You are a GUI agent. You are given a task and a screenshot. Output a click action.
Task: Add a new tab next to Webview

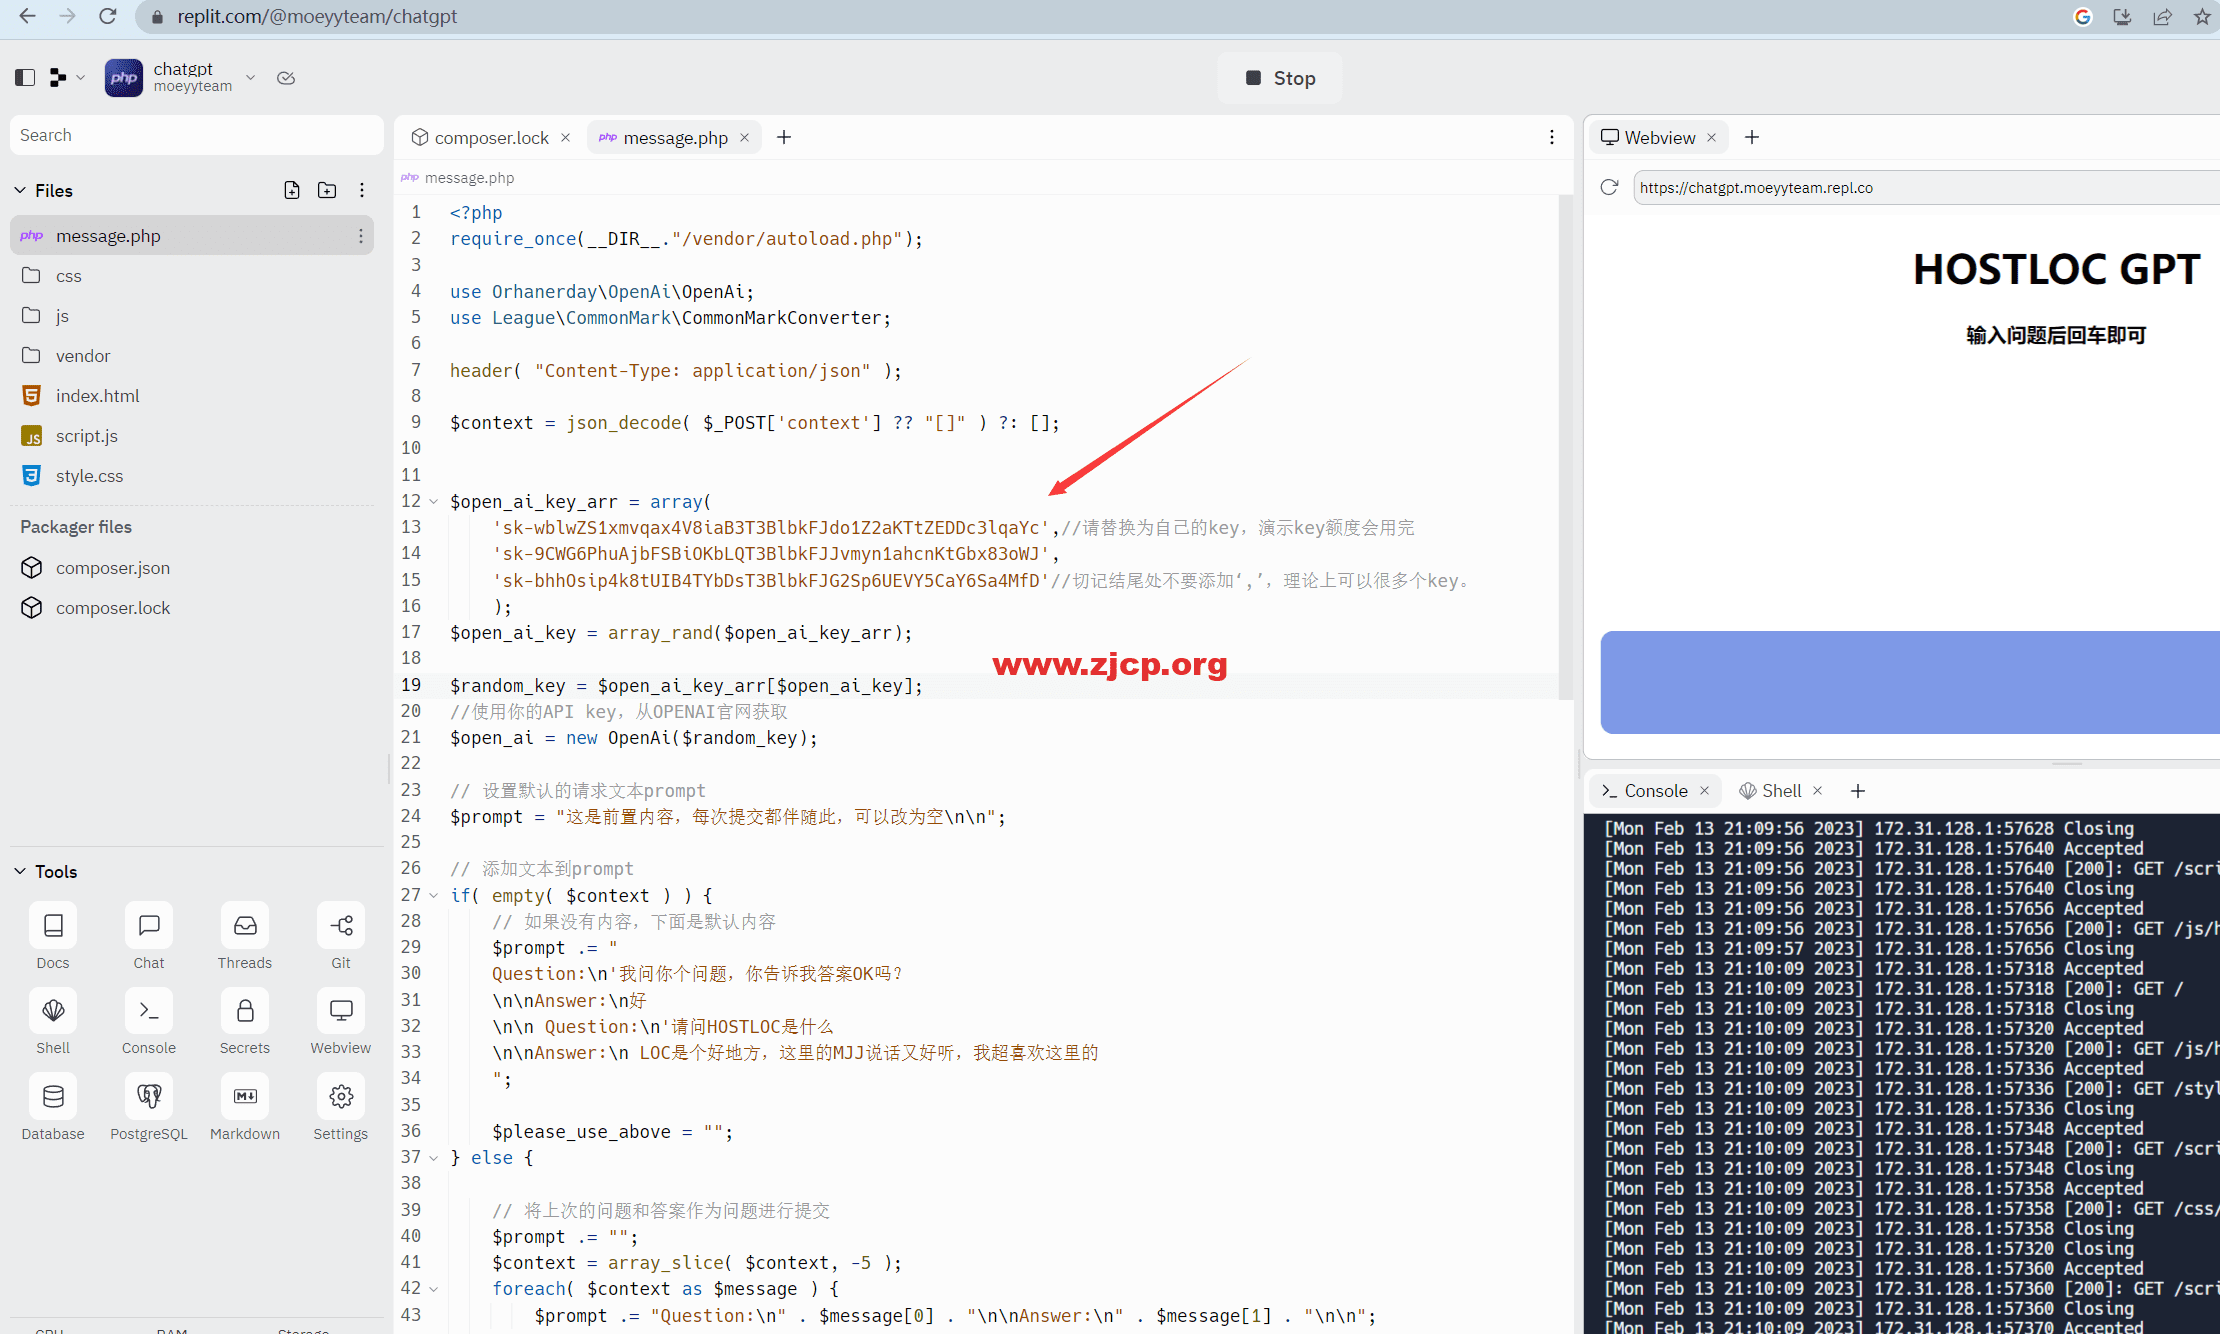[1752, 137]
